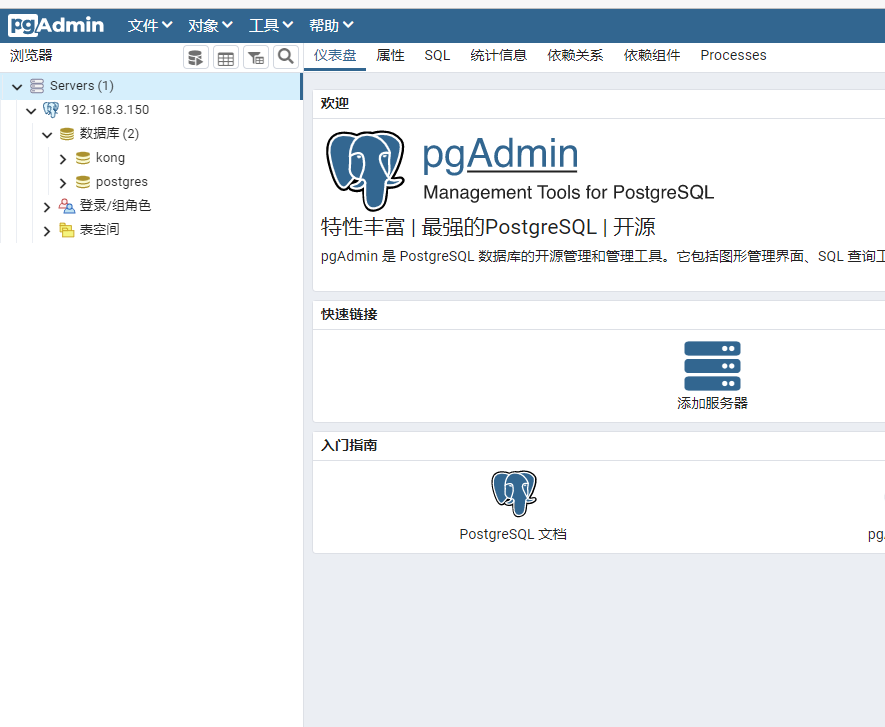Click the 登录/组角色 roles icon
The height and width of the screenshot is (727, 885).
click(67, 206)
